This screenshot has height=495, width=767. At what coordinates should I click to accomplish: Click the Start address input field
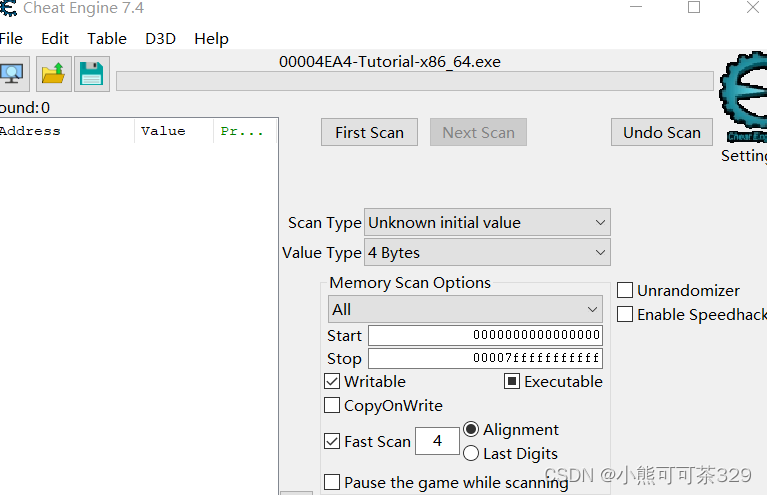click(485, 335)
